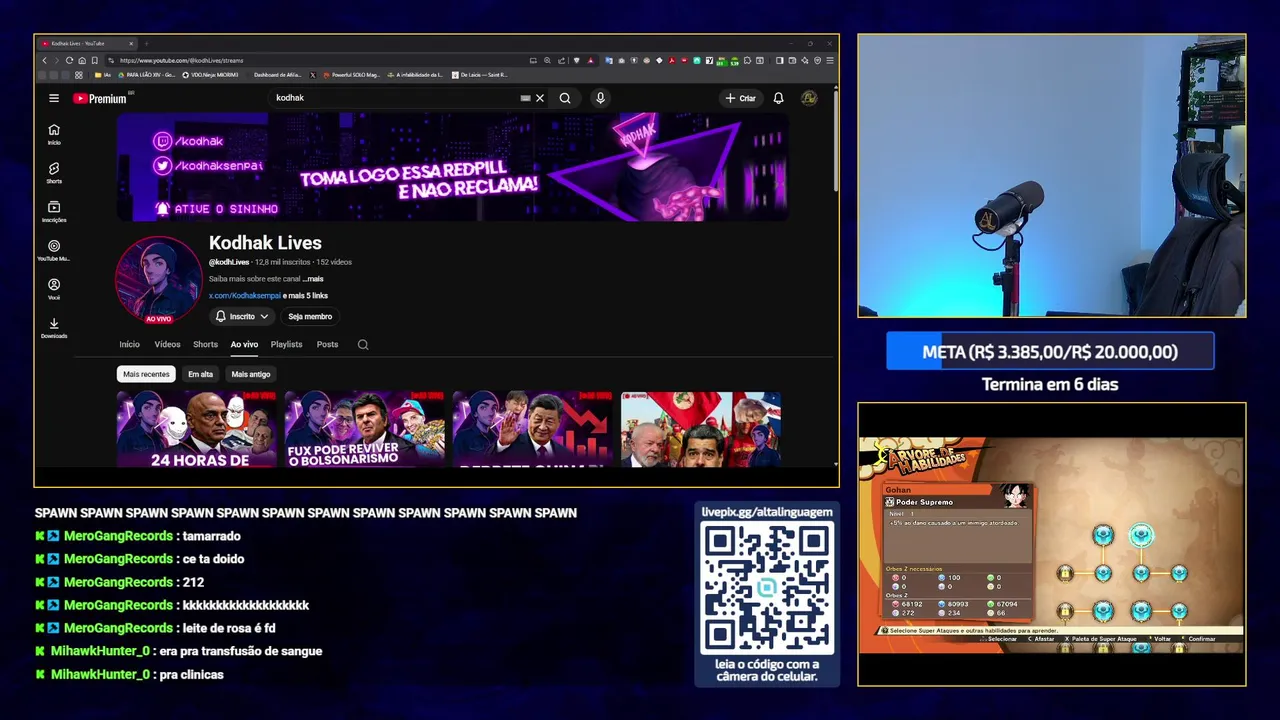Switch to the Playlists tab
Screen dimensions: 1280x720
click(286, 344)
